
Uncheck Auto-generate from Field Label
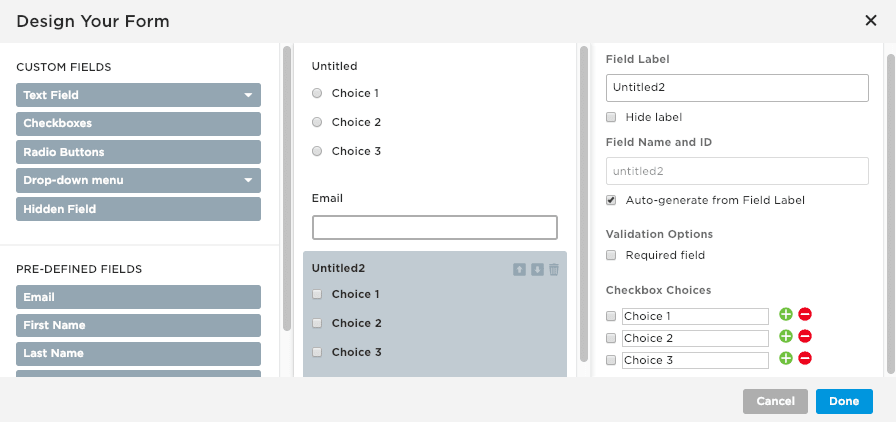(x=612, y=200)
